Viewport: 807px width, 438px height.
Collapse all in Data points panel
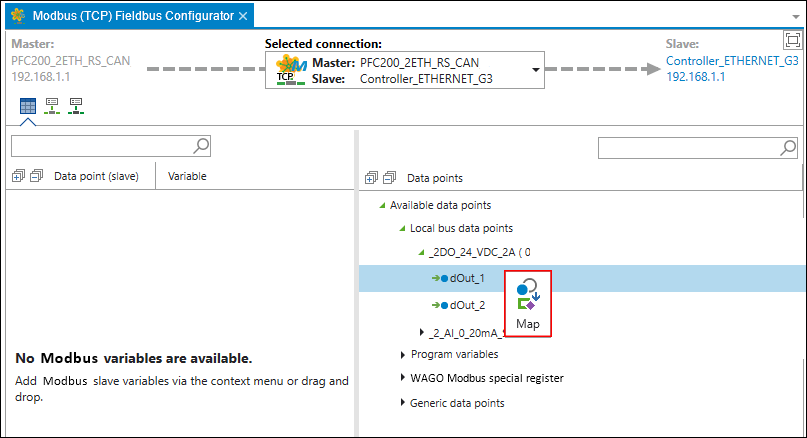pyautogui.click(x=390, y=178)
